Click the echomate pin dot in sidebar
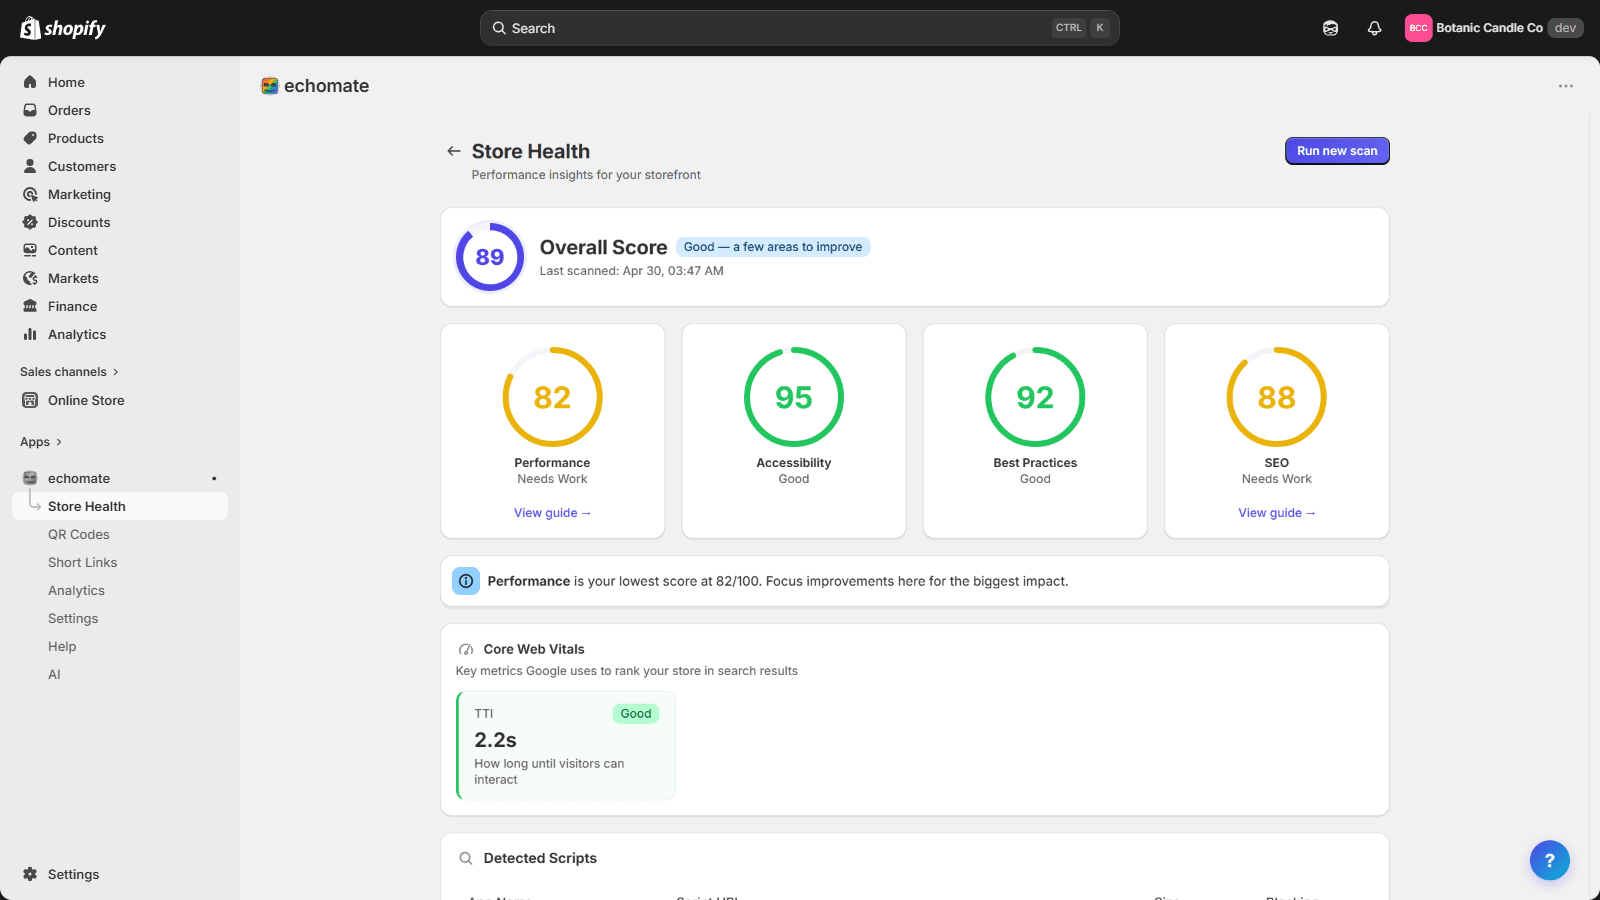 214,478
